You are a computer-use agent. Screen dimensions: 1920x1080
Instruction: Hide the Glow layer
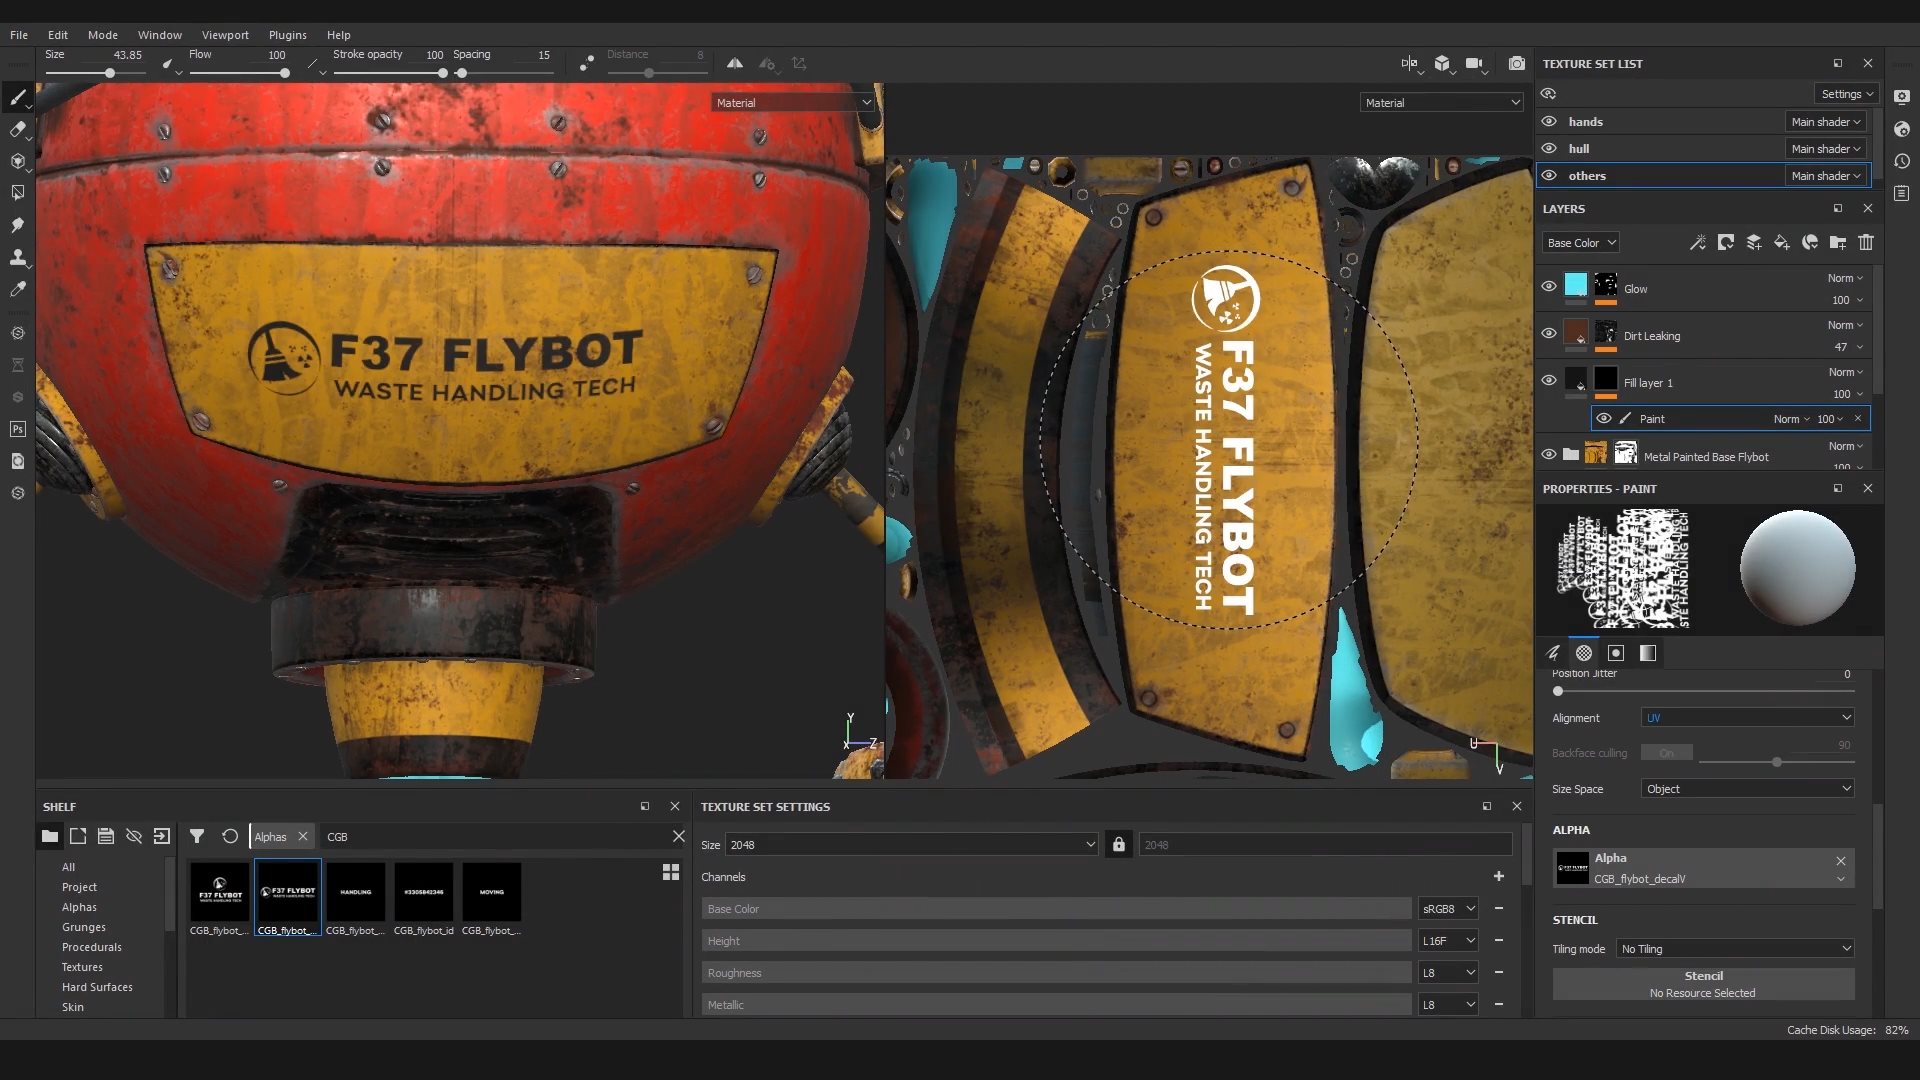(x=1549, y=287)
